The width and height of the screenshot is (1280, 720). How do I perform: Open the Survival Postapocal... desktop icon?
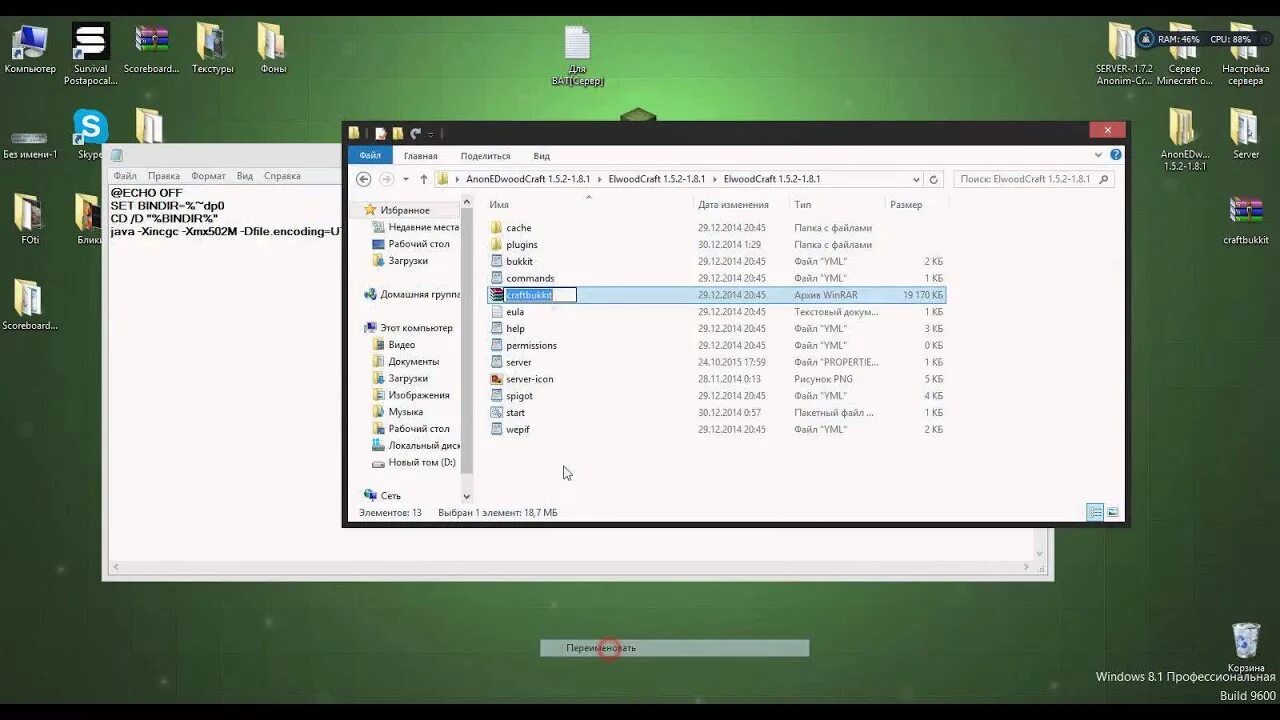[x=90, y=54]
